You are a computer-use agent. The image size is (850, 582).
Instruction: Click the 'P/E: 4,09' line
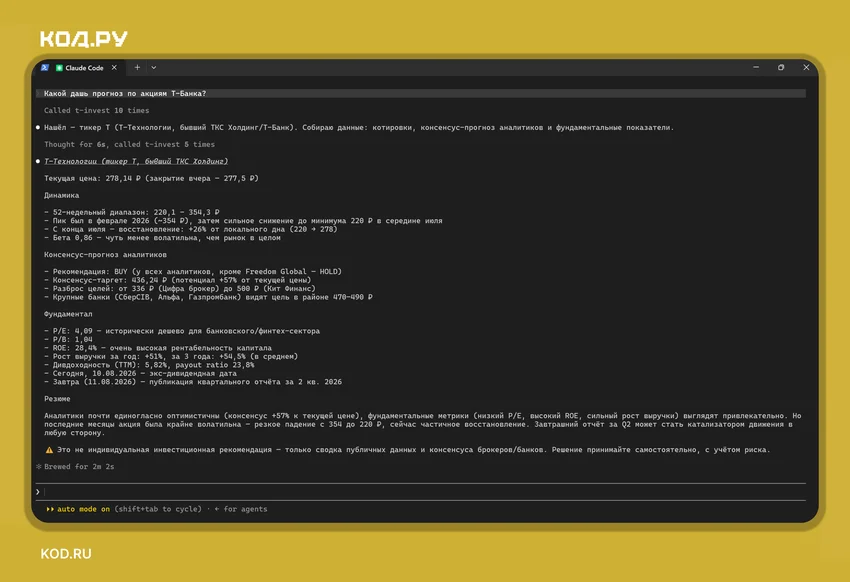(182, 331)
